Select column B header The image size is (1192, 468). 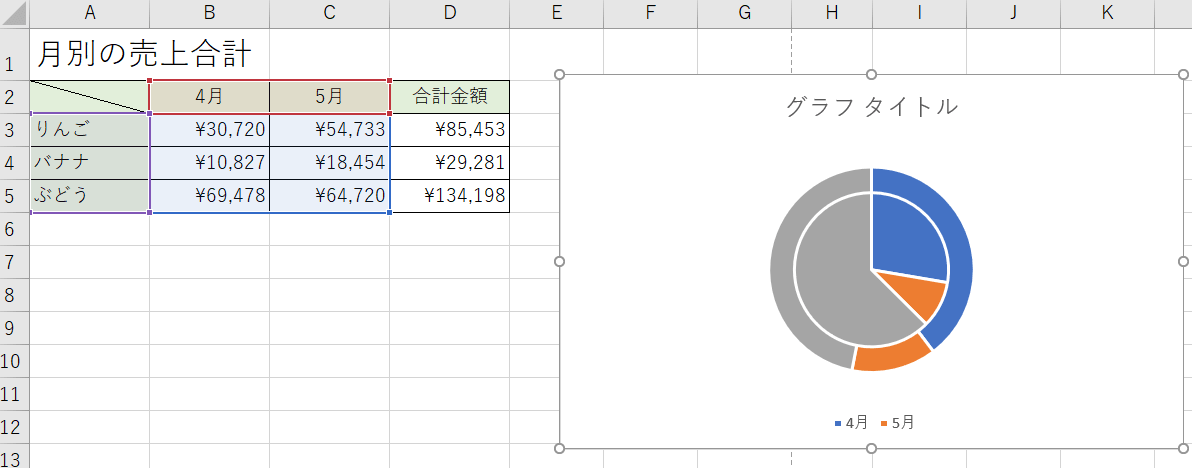tap(209, 12)
